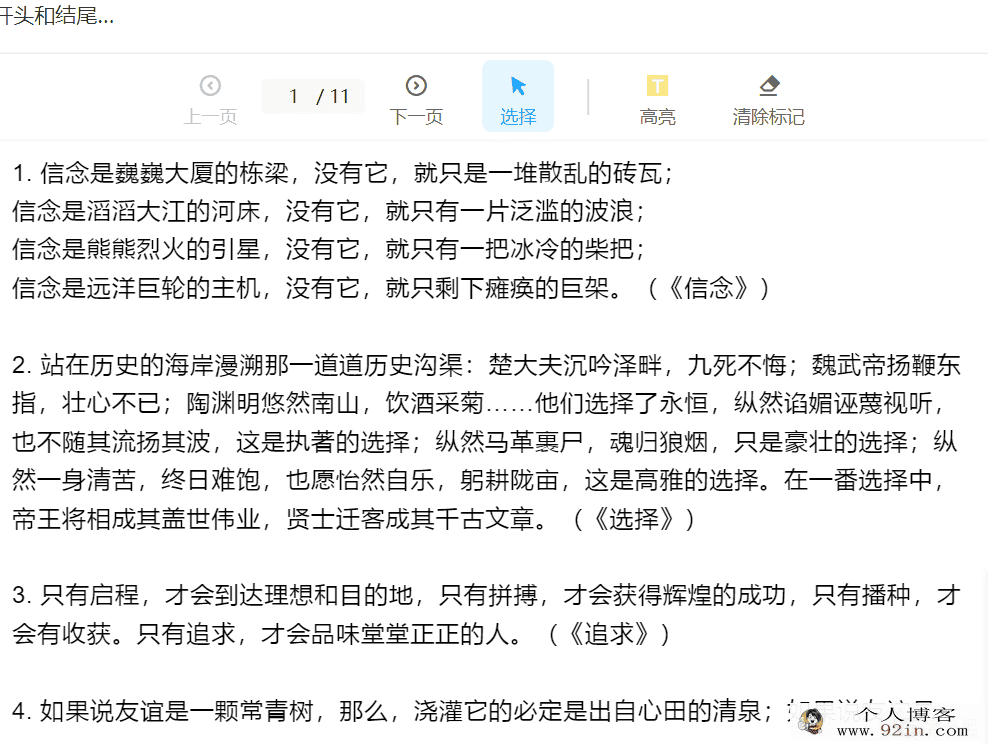The height and width of the screenshot is (744, 988).
Task: Go to the previous page (上一页)
Action: point(210,100)
